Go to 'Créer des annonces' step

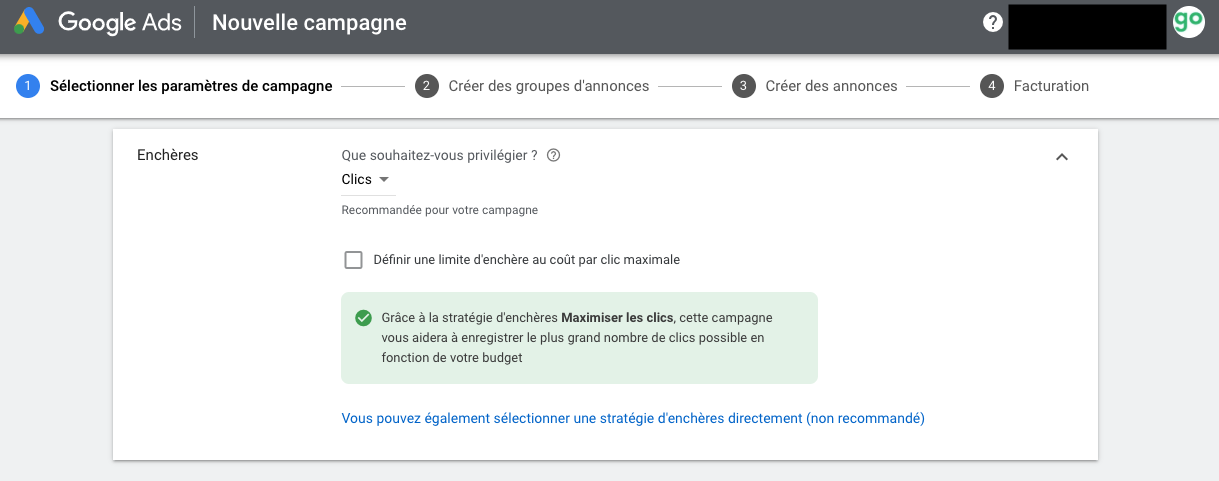(832, 86)
